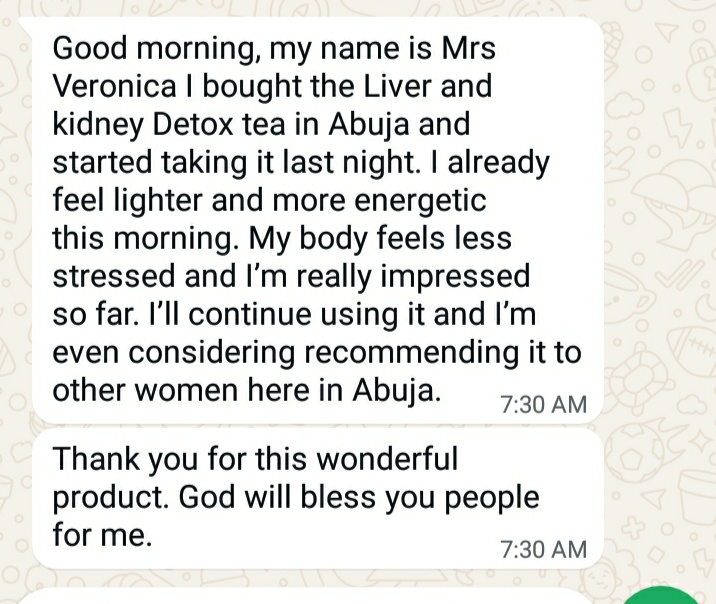This screenshot has width=716, height=604.
Task: Click the word "God" in second message
Action: click(x=206, y=497)
